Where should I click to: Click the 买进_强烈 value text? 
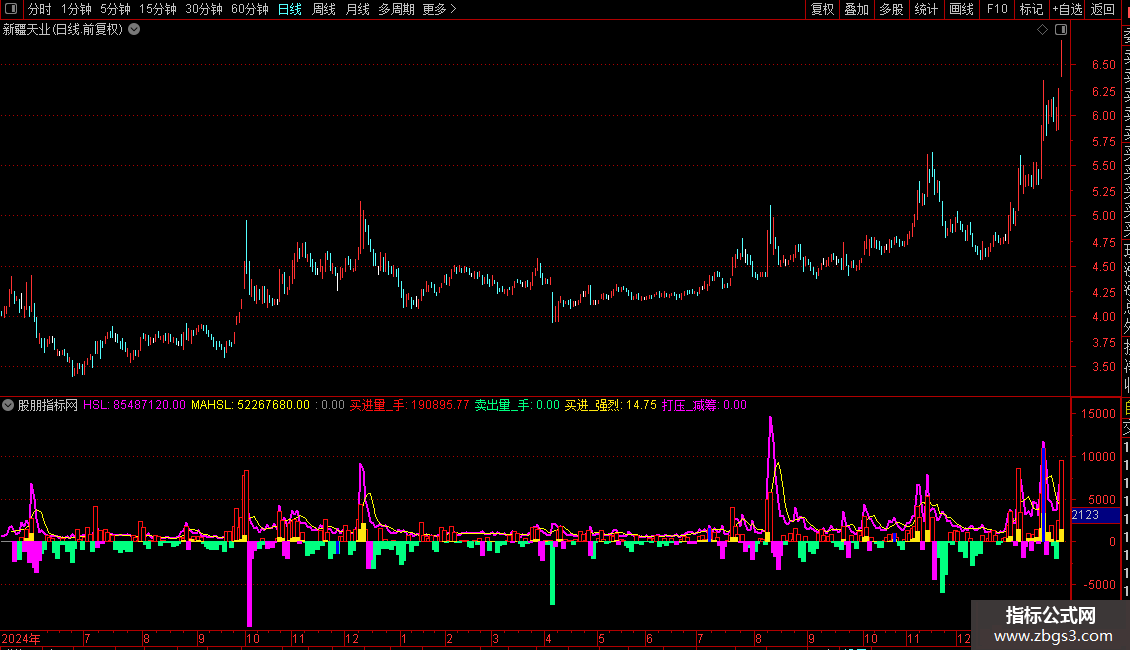pos(610,405)
